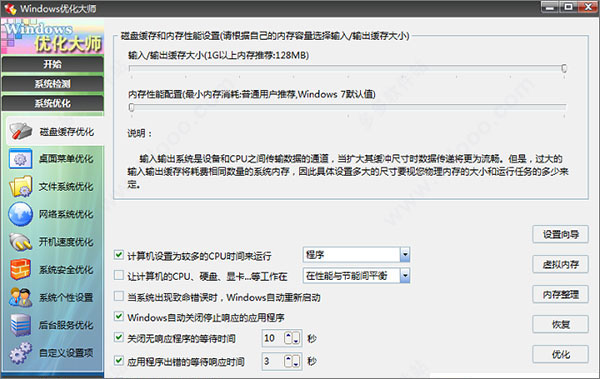Click the background services optimization icon
The height and width of the screenshot is (379, 600).
[20, 325]
